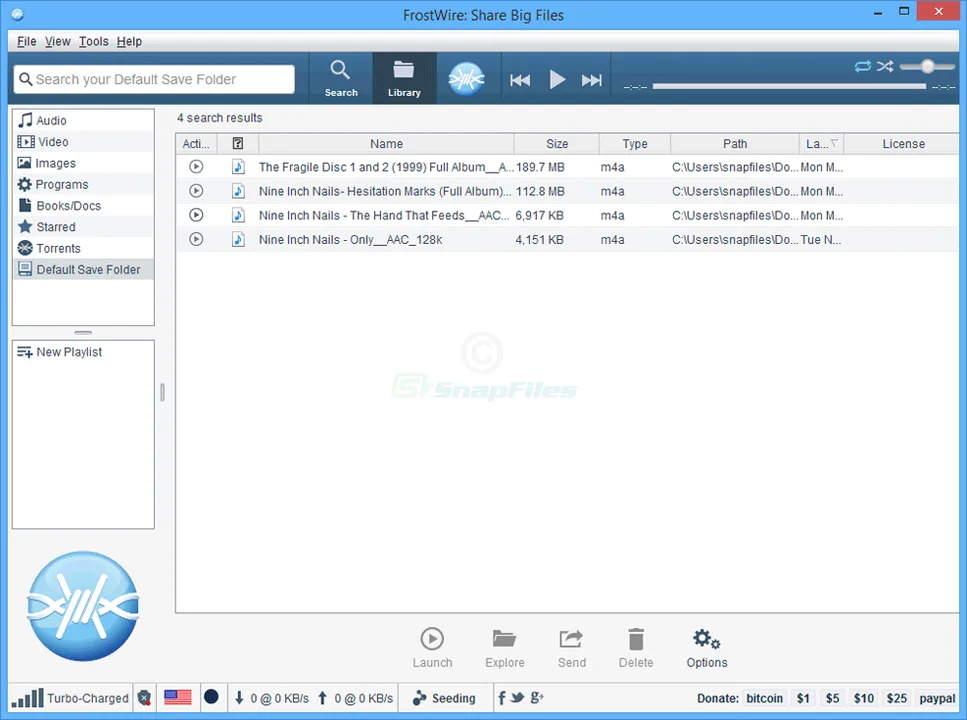Open FrostWire Google Plus icon
This screenshot has width=967, height=720.
click(x=537, y=698)
